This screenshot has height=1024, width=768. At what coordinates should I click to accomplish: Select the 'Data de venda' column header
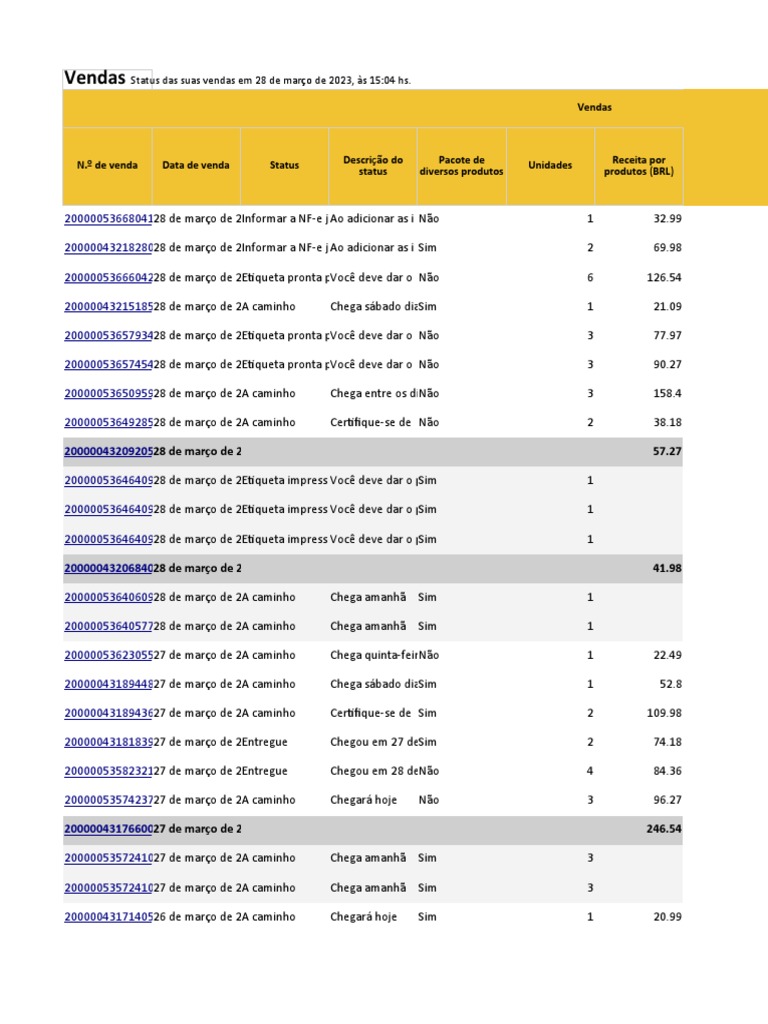[196, 166]
